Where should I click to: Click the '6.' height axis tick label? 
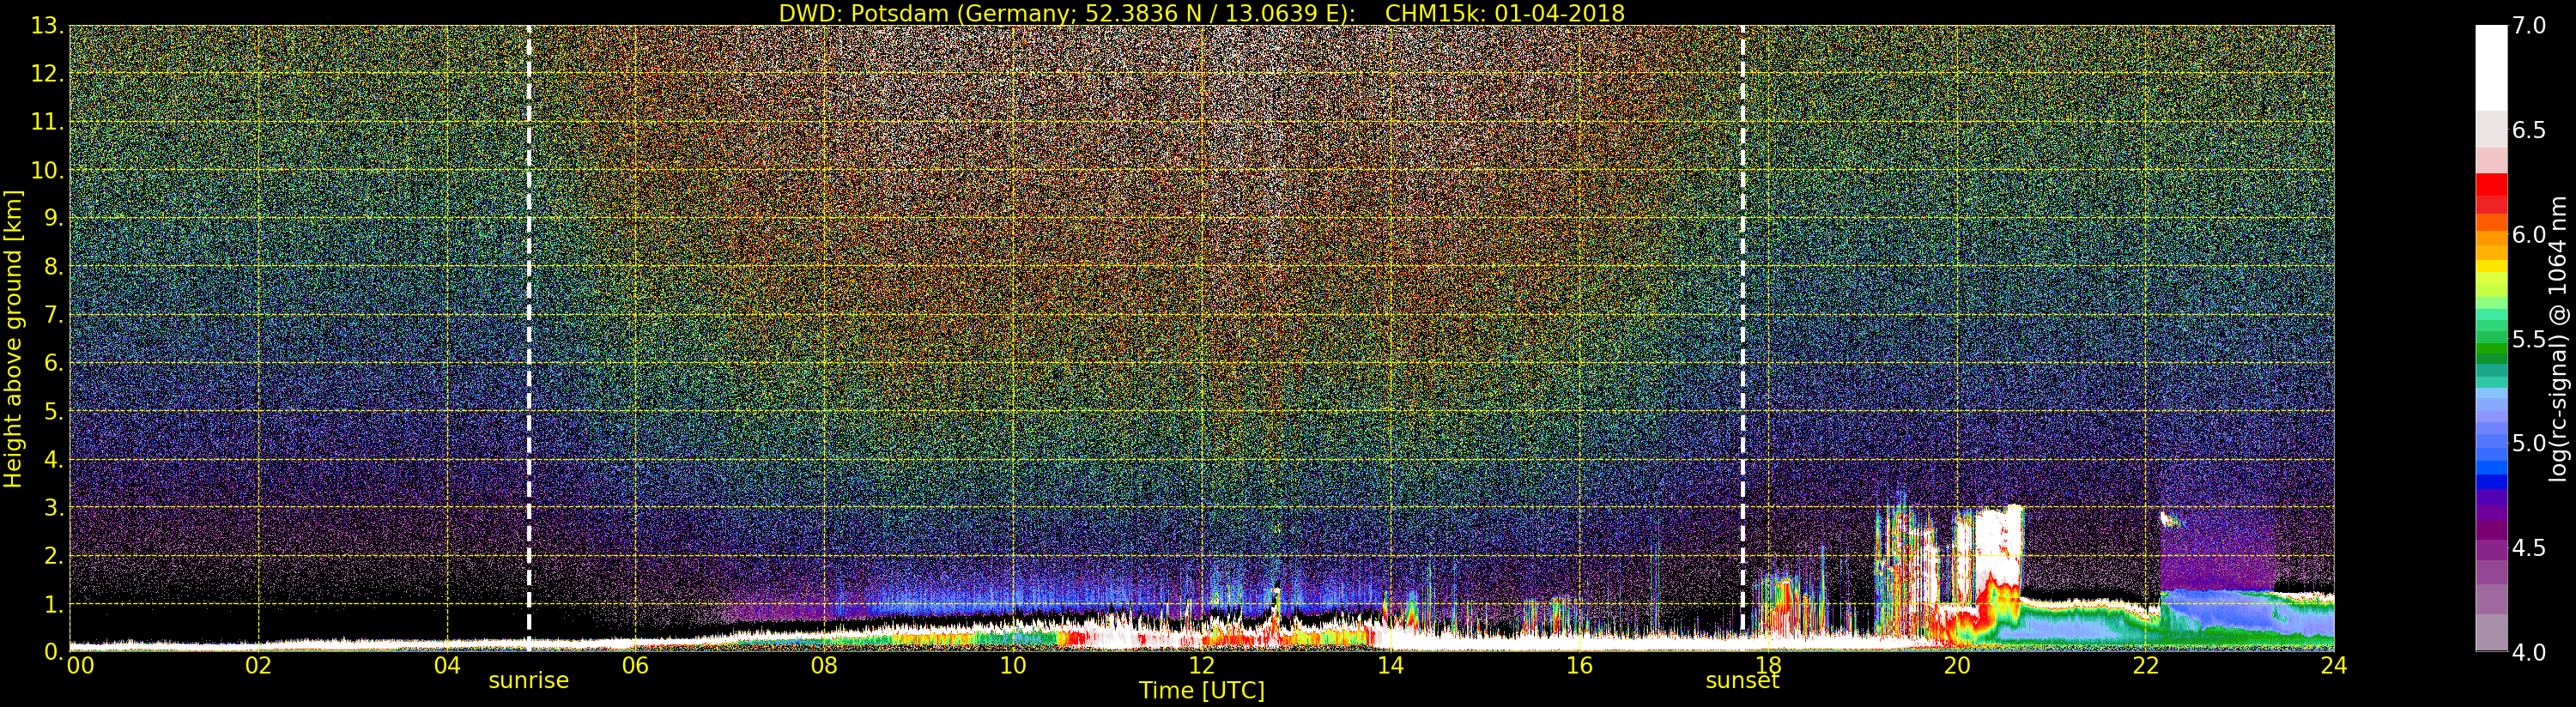pyautogui.click(x=54, y=363)
